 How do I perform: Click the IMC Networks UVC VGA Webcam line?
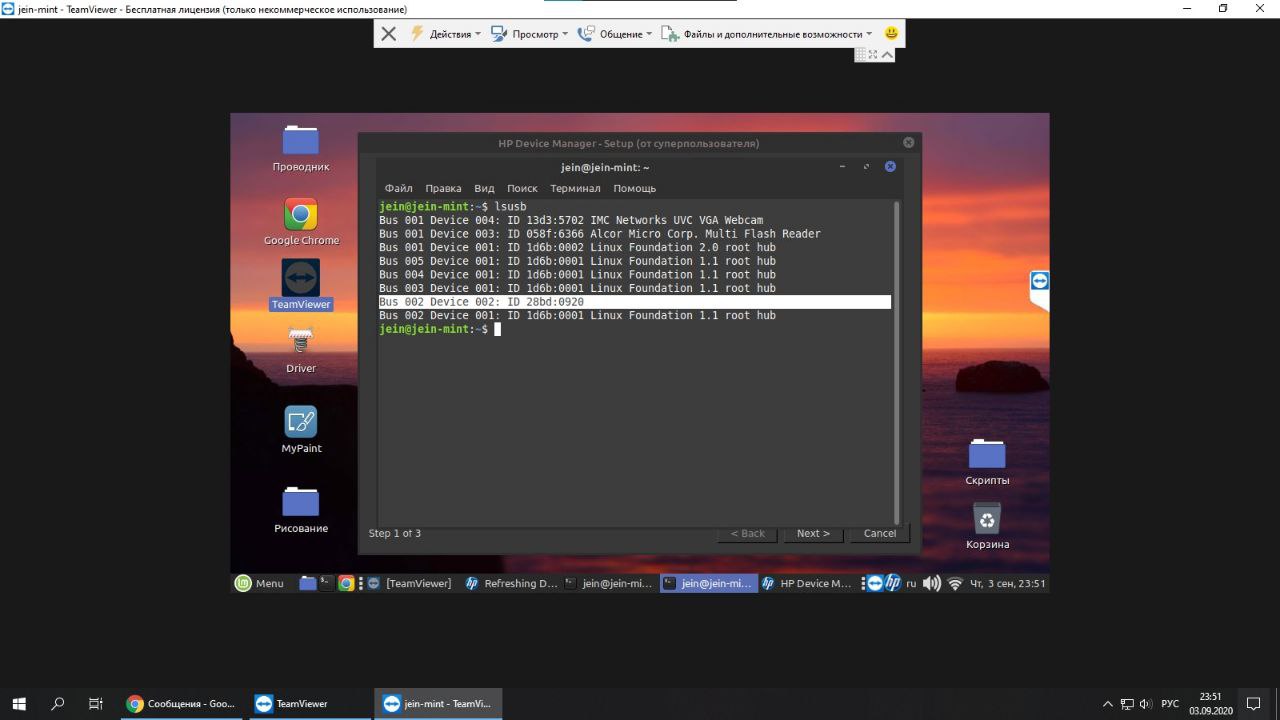click(571, 220)
